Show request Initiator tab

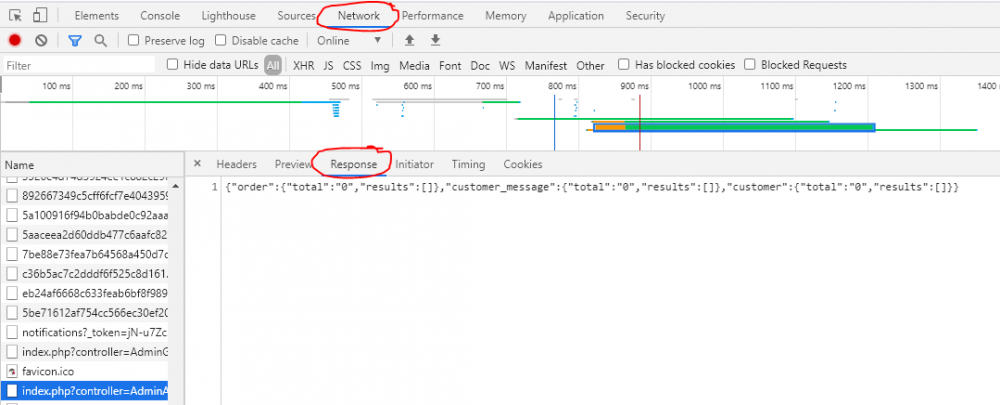tap(414, 164)
